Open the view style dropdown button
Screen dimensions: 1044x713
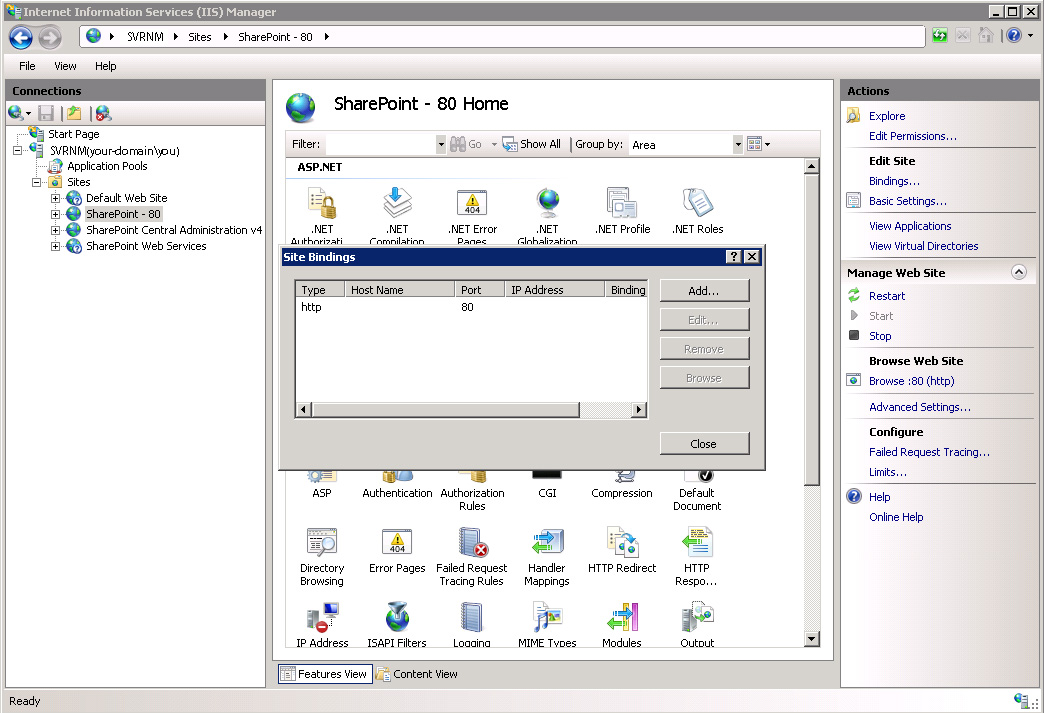[758, 144]
